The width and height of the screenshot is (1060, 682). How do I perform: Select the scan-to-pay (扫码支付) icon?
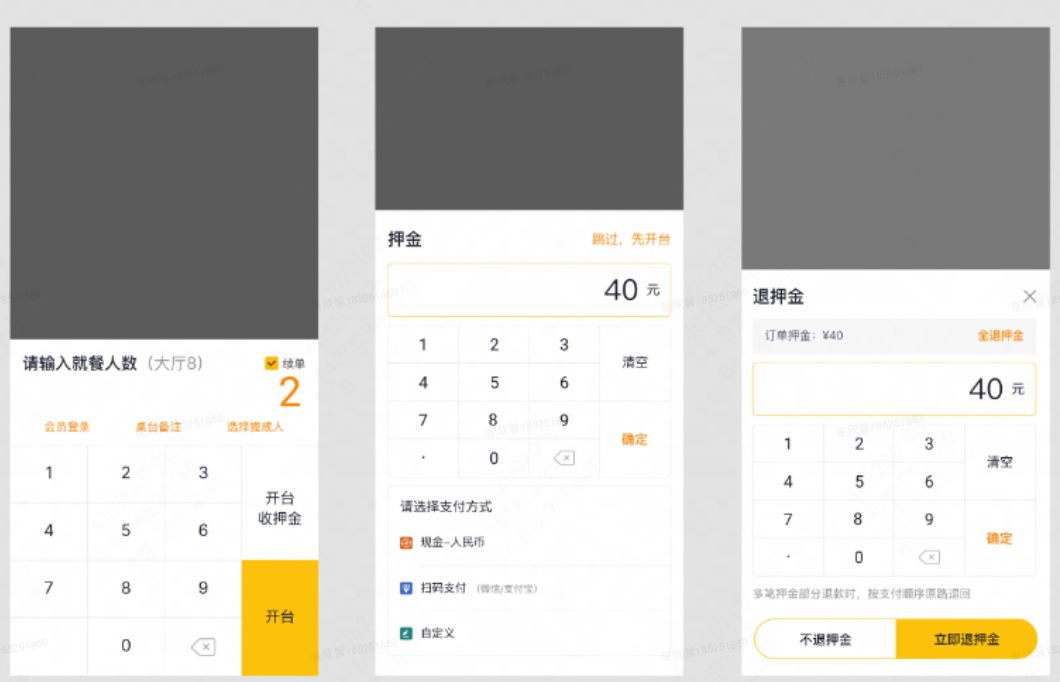point(408,589)
